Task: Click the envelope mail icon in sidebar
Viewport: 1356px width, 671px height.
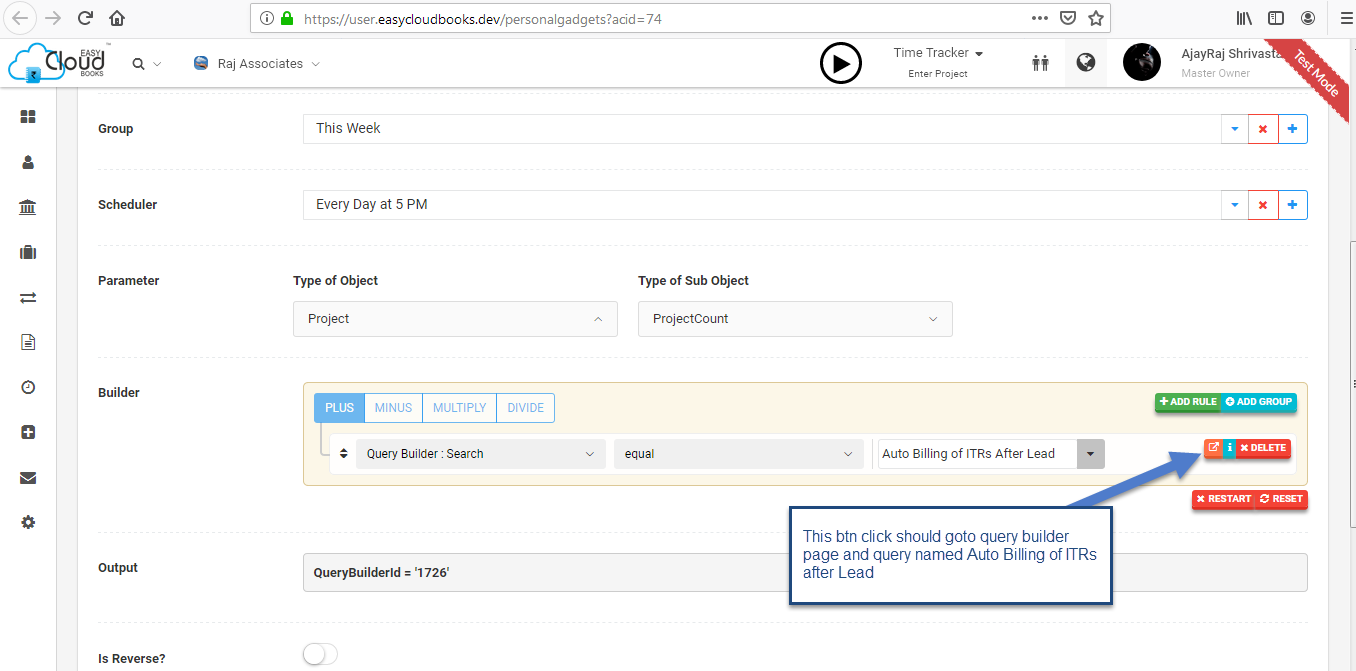Action: pyautogui.click(x=27, y=477)
